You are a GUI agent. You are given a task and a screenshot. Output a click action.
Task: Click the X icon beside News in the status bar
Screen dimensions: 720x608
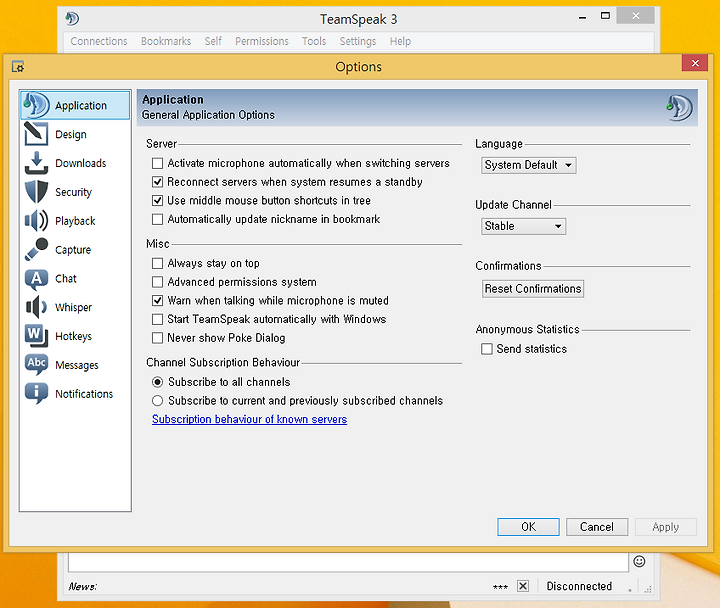click(523, 586)
